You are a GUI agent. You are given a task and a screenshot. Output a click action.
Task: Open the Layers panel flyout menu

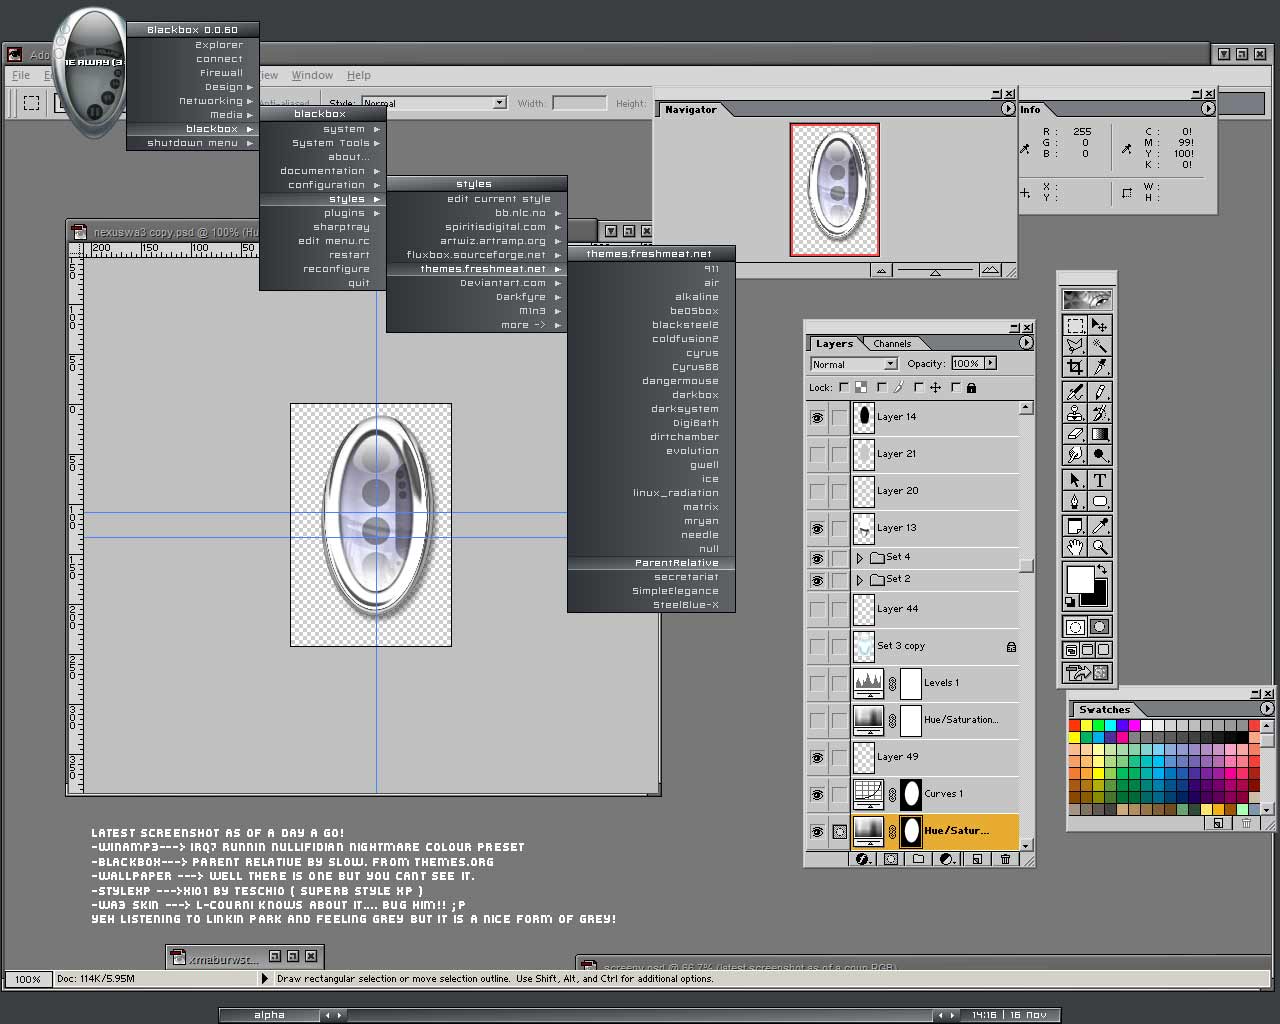(1026, 343)
